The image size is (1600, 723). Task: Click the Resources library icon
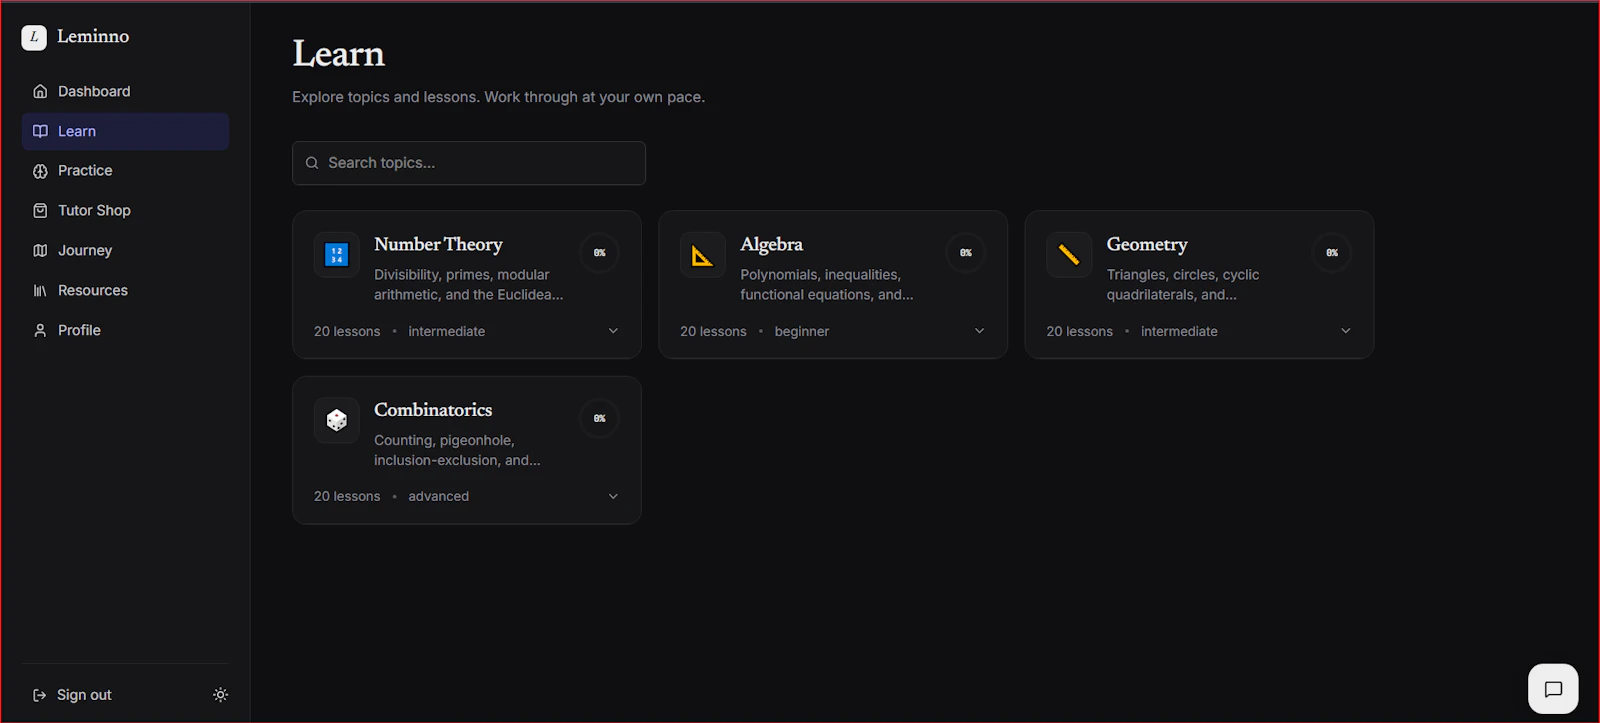click(40, 291)
